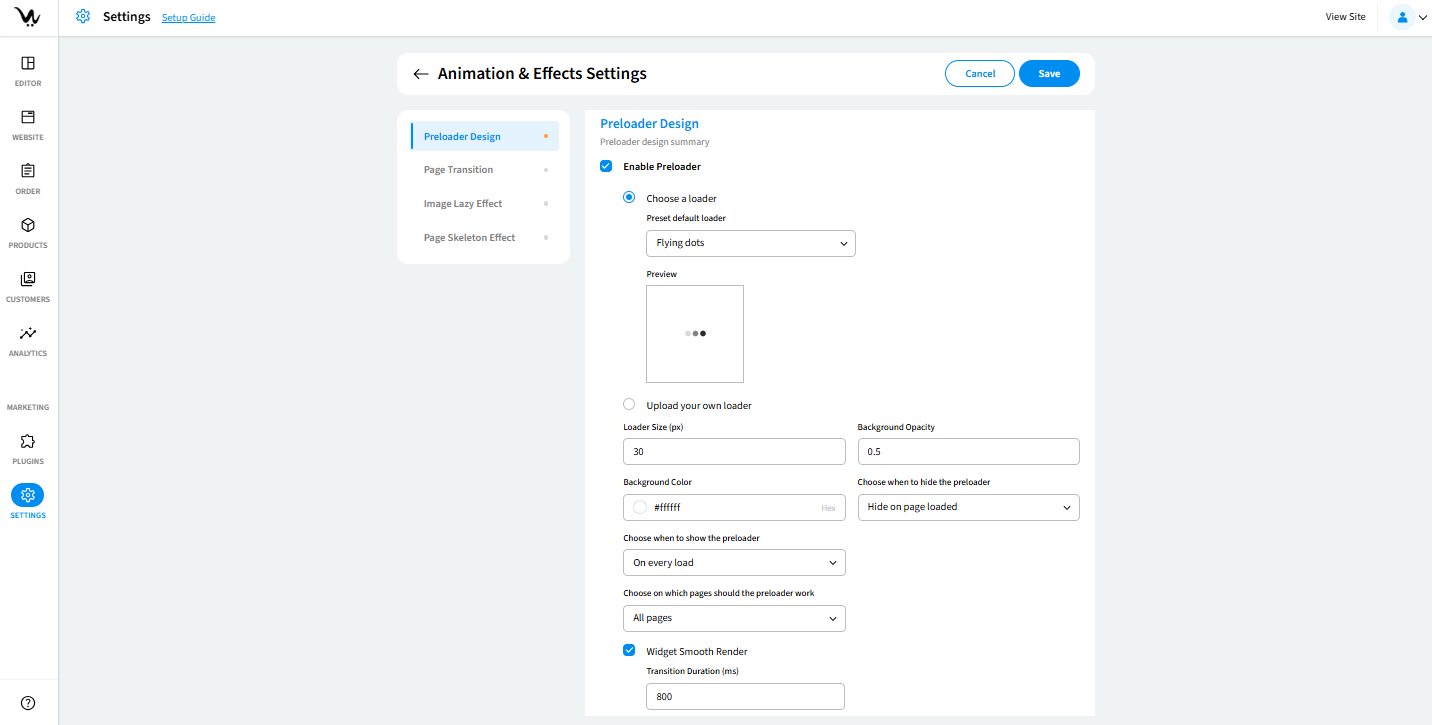Click the back arrow beside Animation & Effects Settings
1432x725 pixels.
tap(421, 74)
